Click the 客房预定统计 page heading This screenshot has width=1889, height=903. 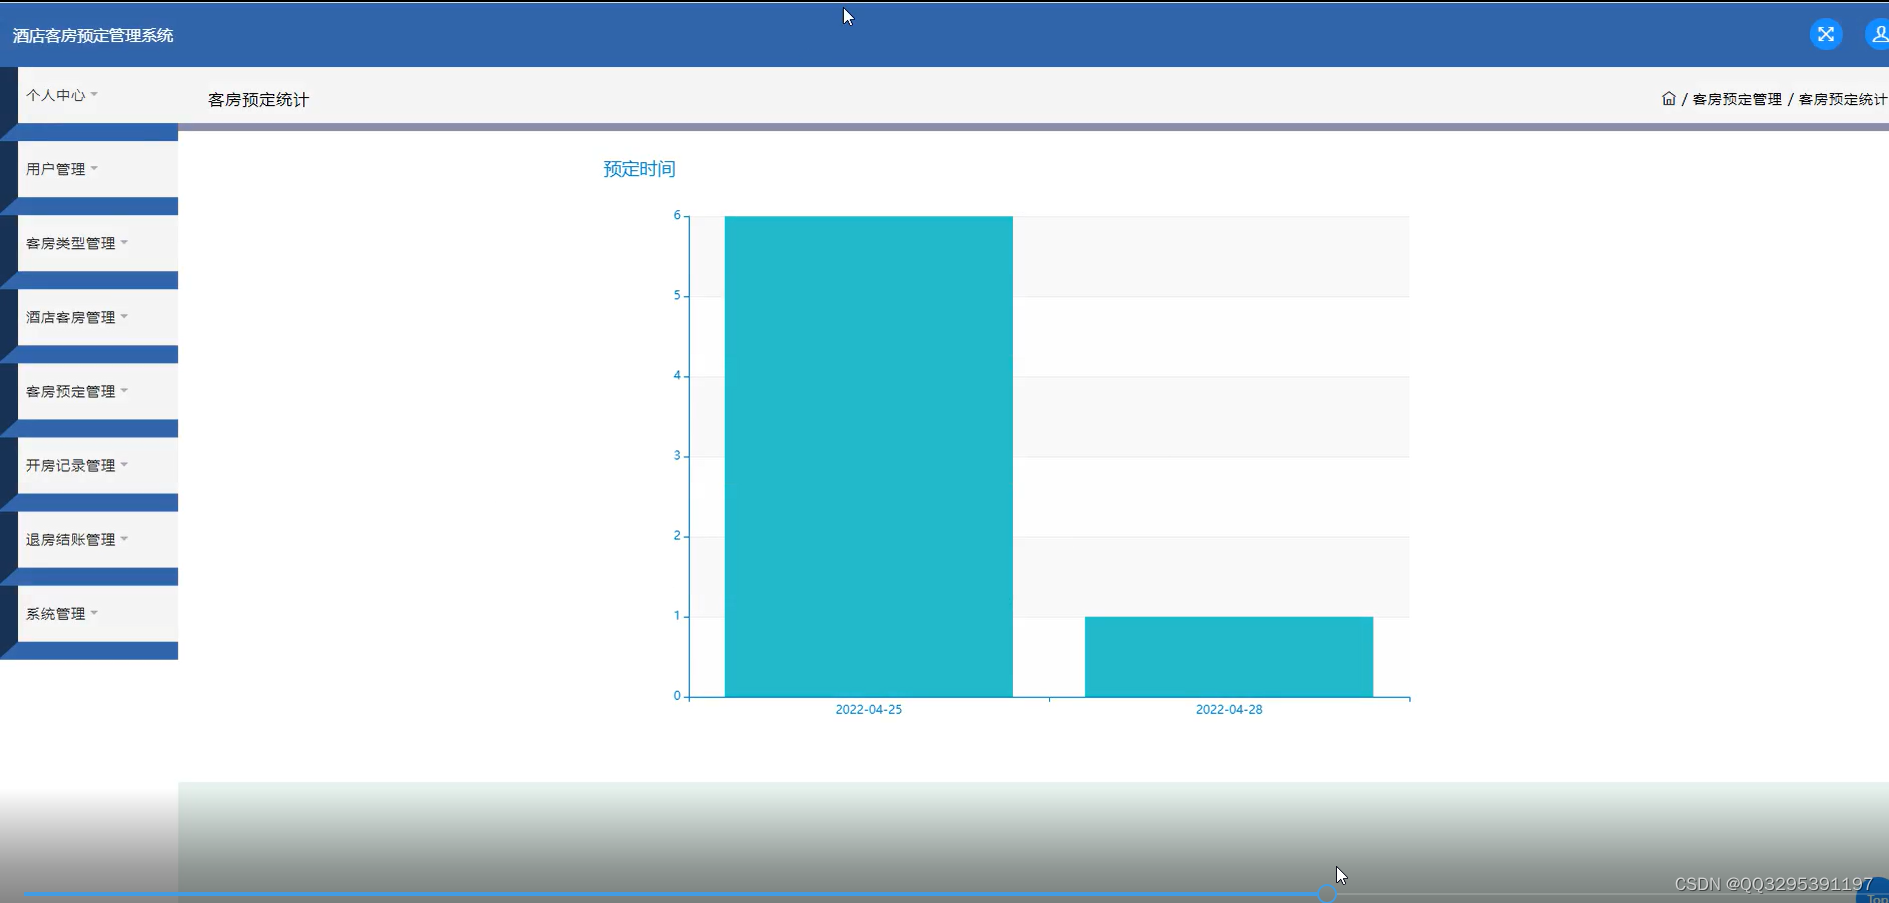coord(258,100)
